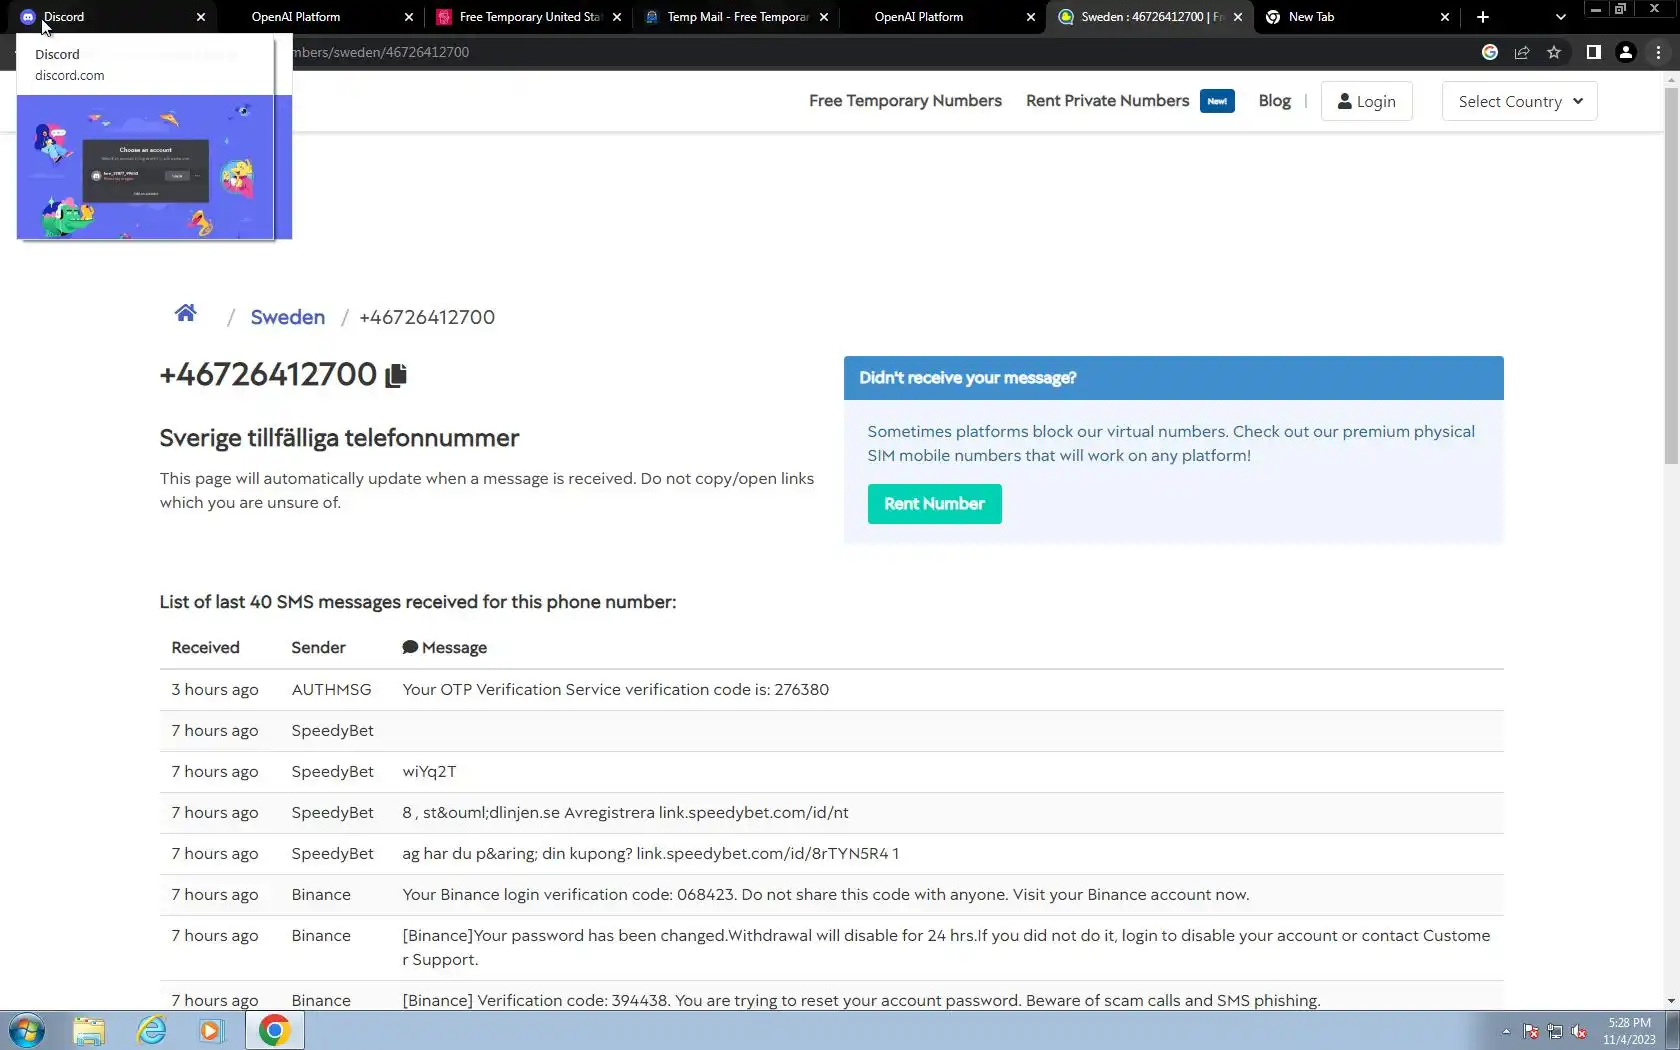Open Rent Private Numbers menu link
This screenshot has height=1050, width=1680.
point(1107,101)
